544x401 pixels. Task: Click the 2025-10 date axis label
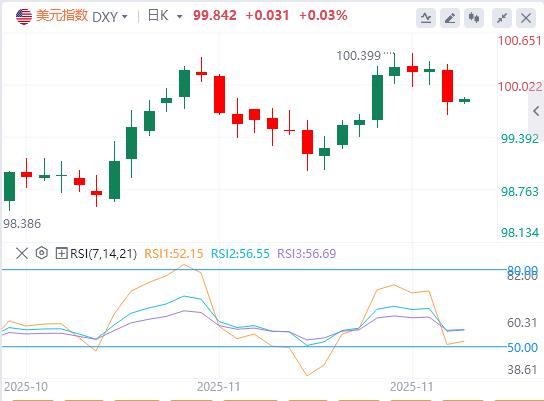[26, 386]
